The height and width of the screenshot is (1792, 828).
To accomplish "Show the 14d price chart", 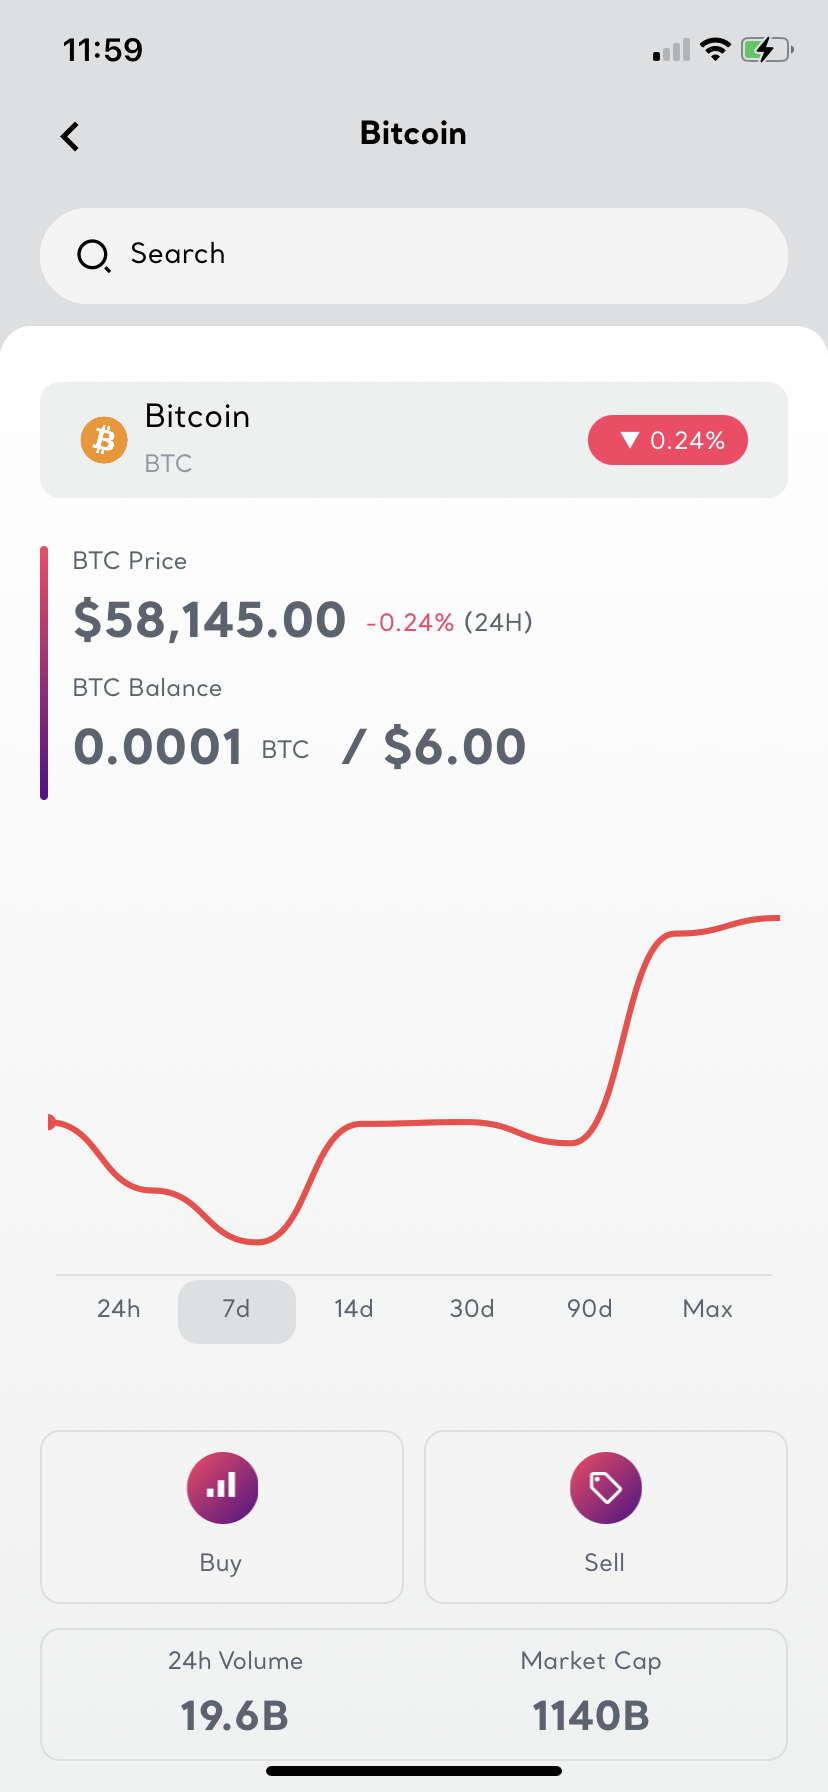I will 354,1309.
